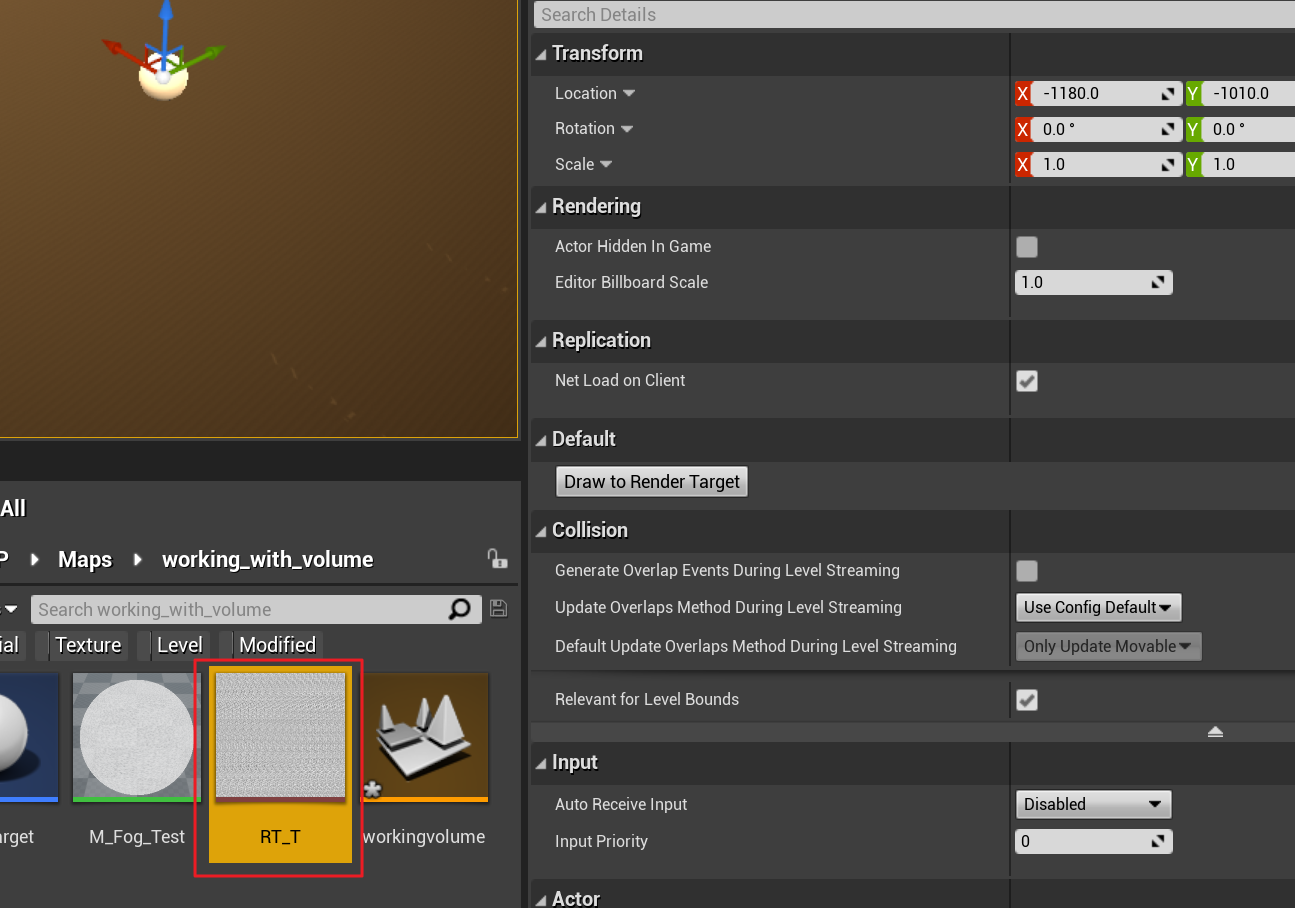Screen dimensions: 1295x908
Task: Select the RT_T render target asset
Action: [x=280, y=767]
